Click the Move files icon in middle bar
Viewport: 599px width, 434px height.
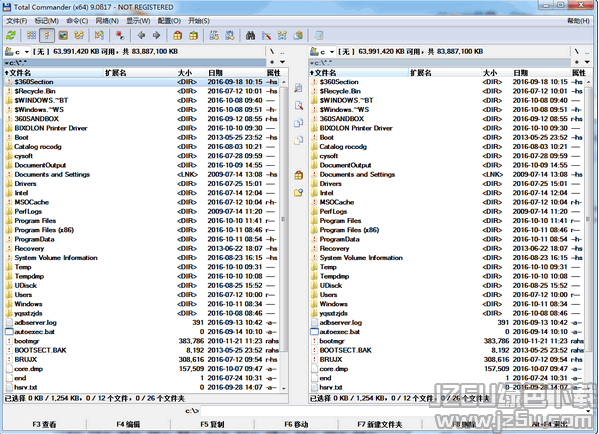299,140
